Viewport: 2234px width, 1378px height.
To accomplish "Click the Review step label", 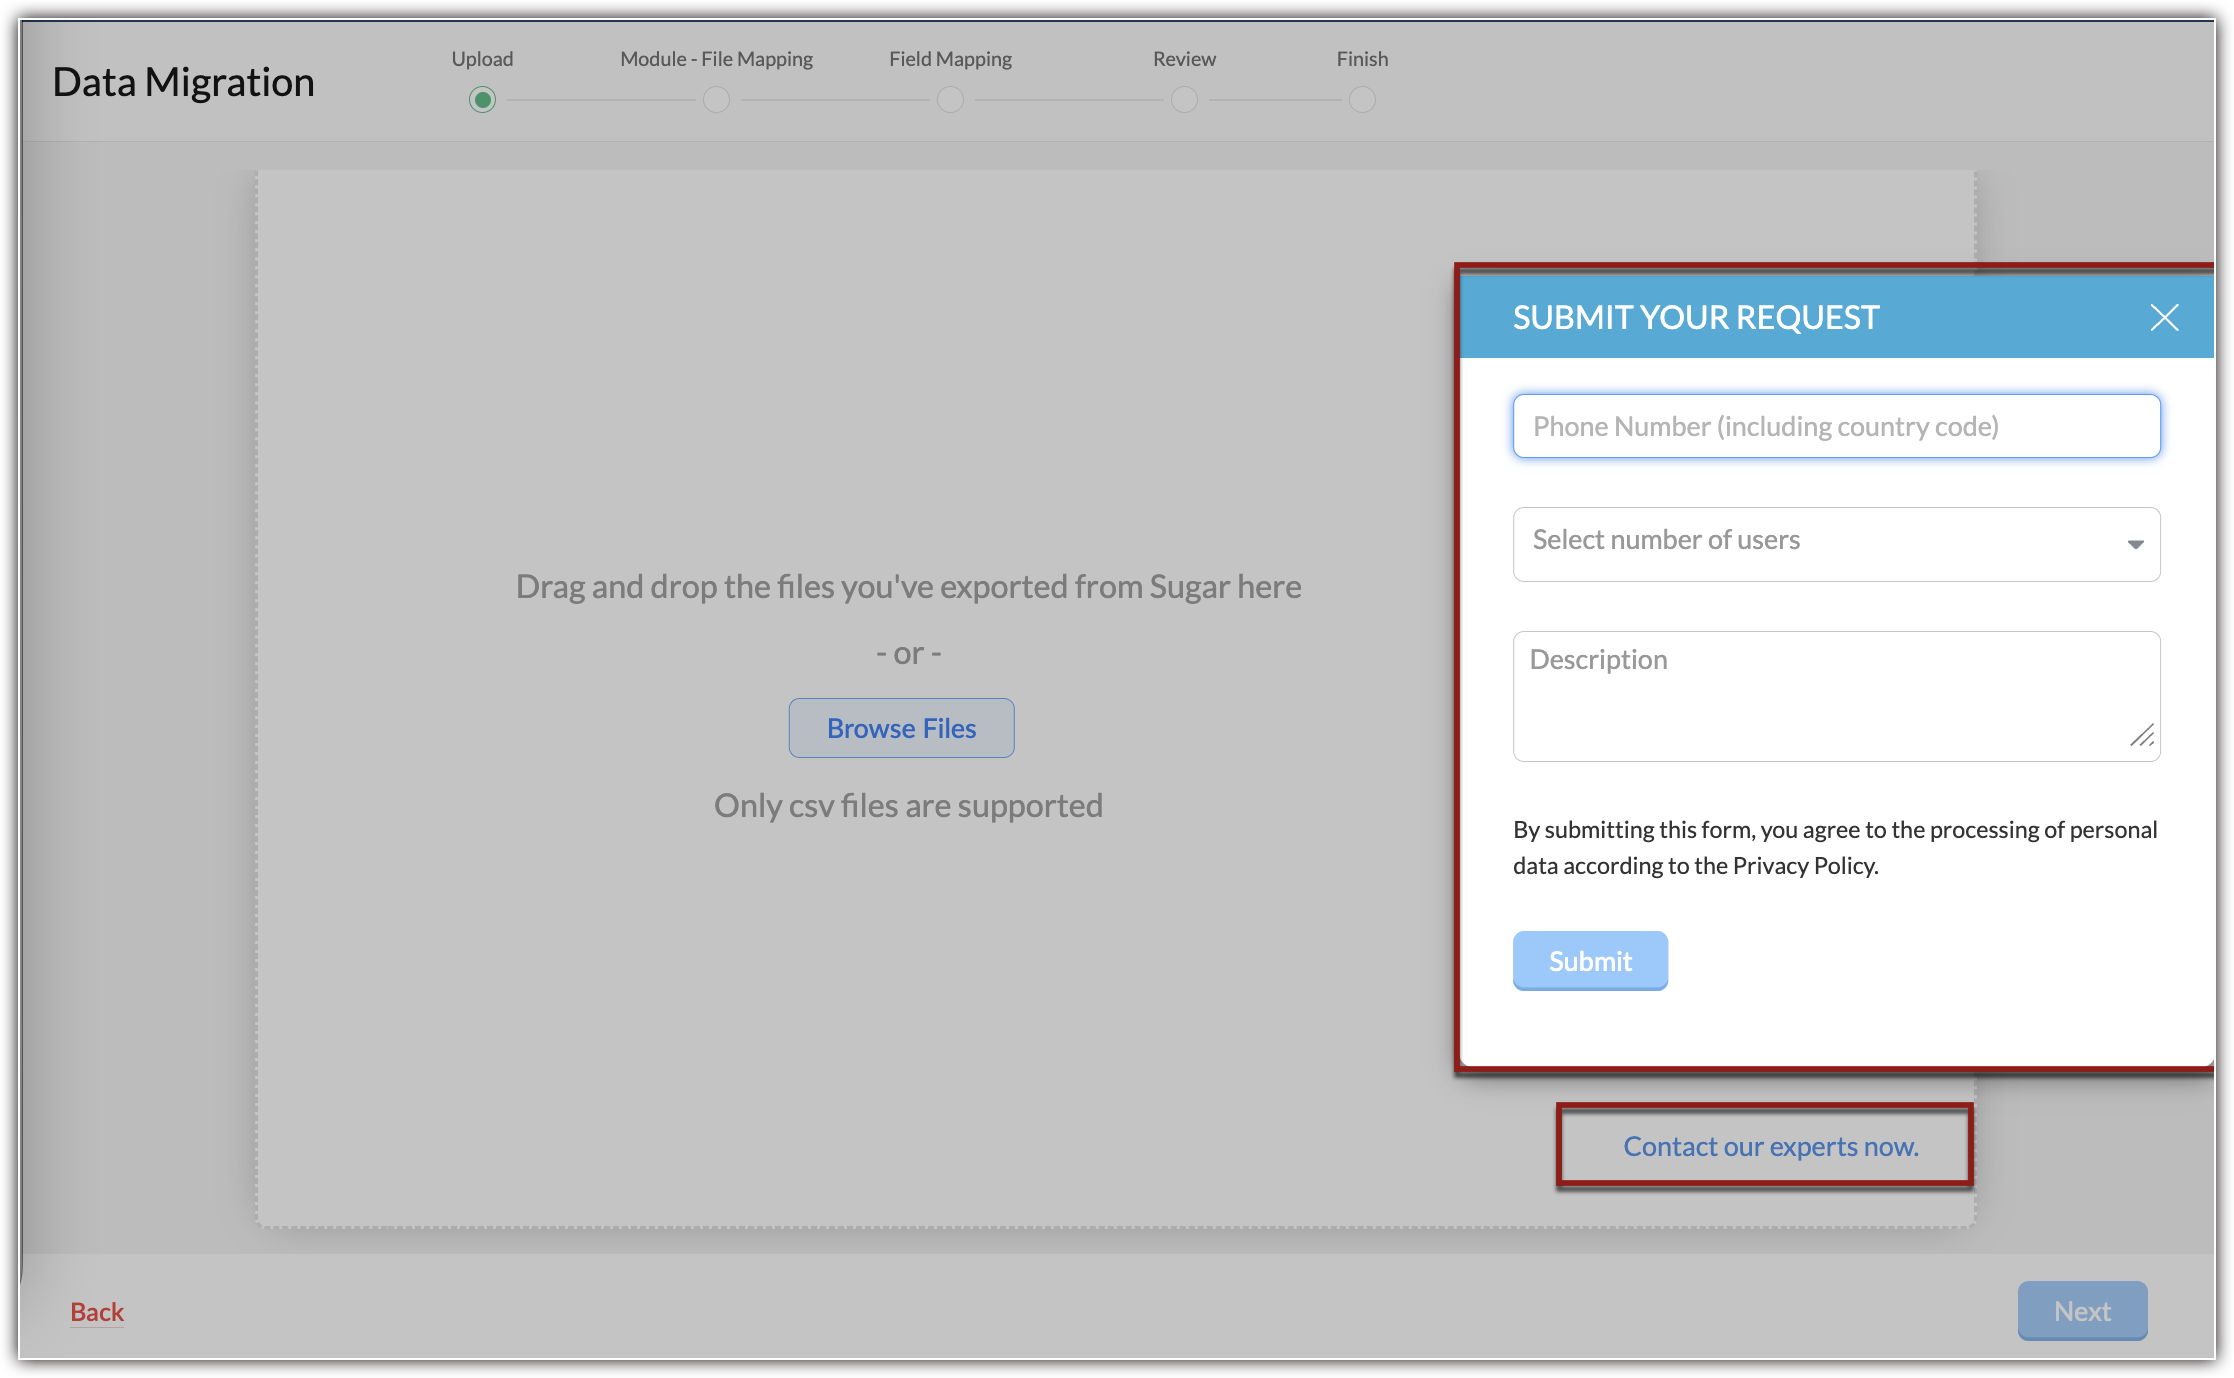I will (x=1184, y=59).
